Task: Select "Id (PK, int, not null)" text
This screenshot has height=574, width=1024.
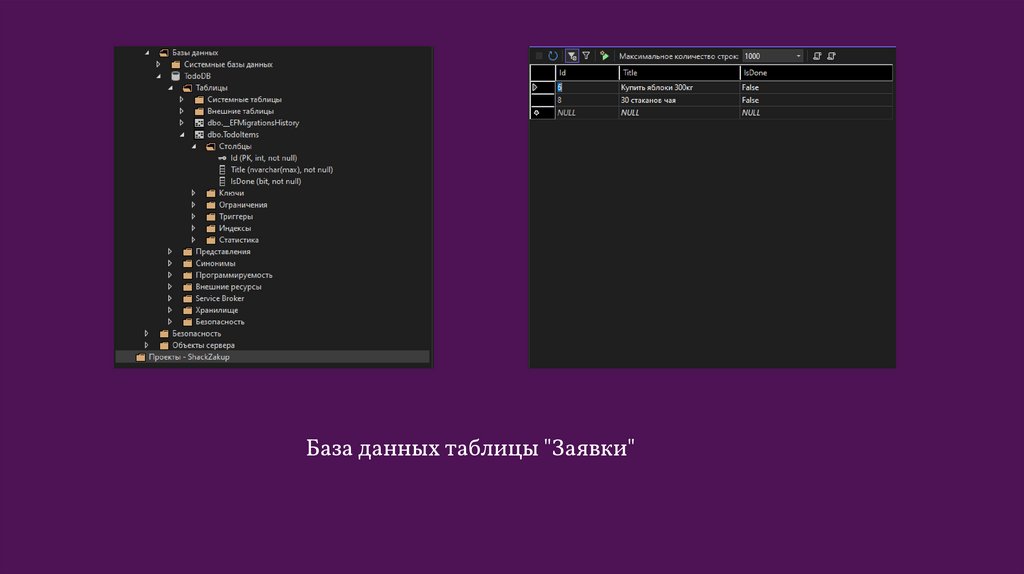Action: [x=264, y=158]
